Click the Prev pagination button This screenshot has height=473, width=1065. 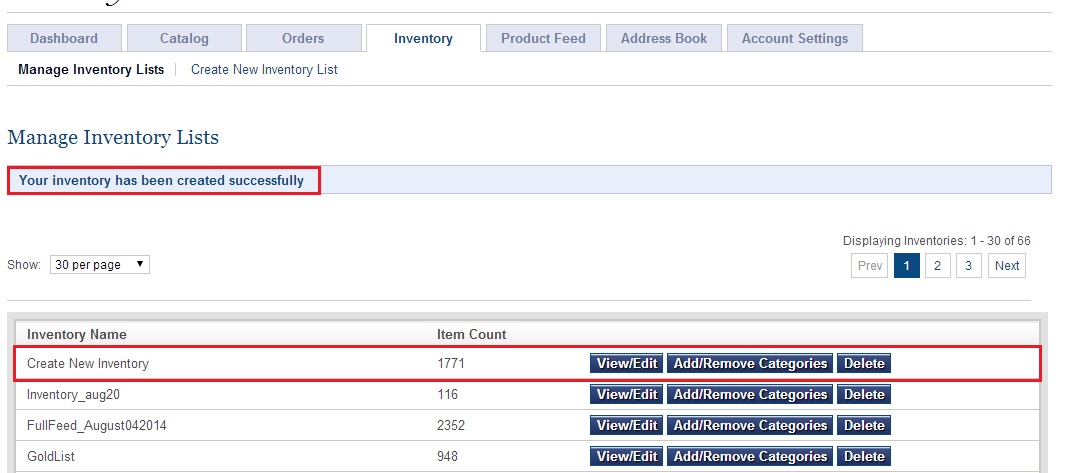pos(870,265)
